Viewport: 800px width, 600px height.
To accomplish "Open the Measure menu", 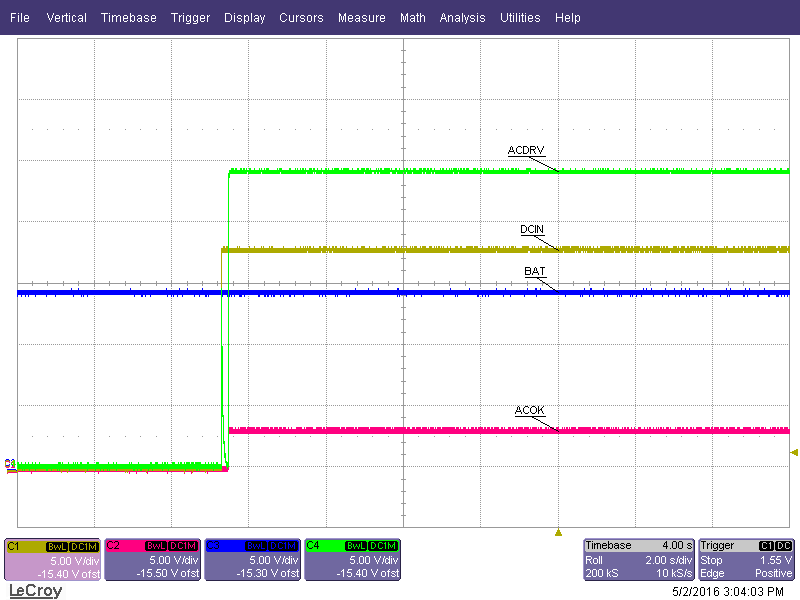I will (362, 18).
